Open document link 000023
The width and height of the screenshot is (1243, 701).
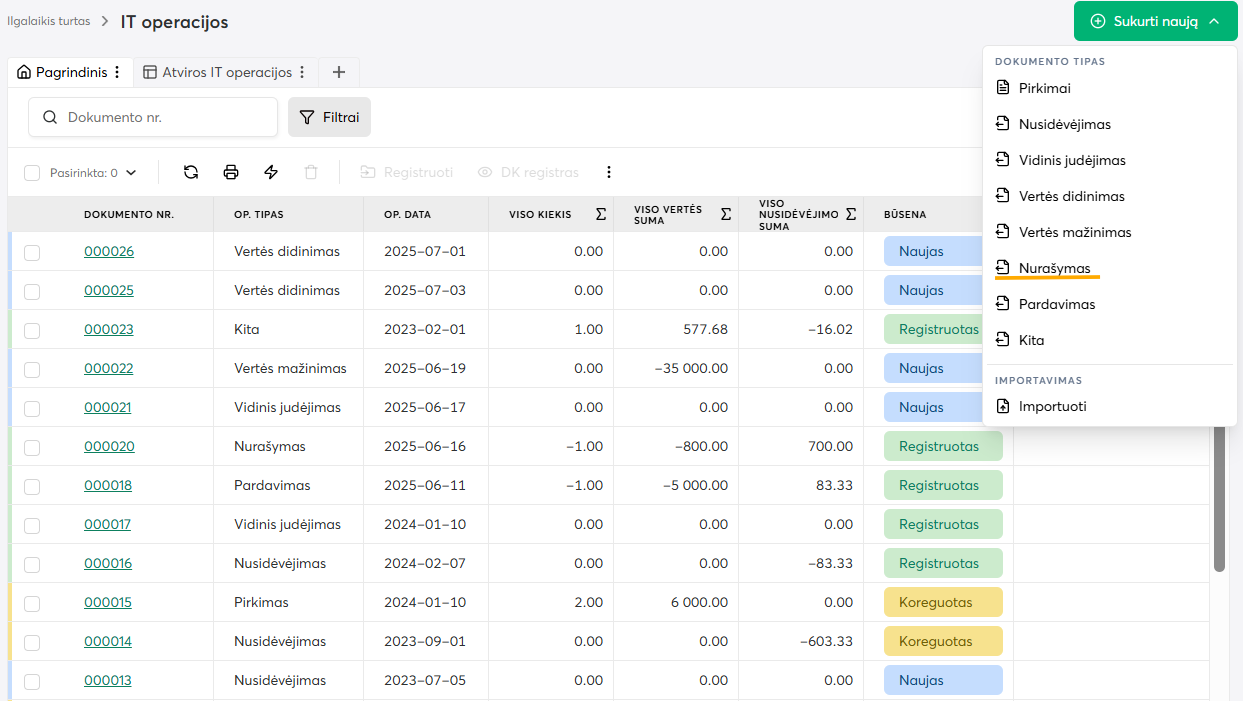coord(109,329)
